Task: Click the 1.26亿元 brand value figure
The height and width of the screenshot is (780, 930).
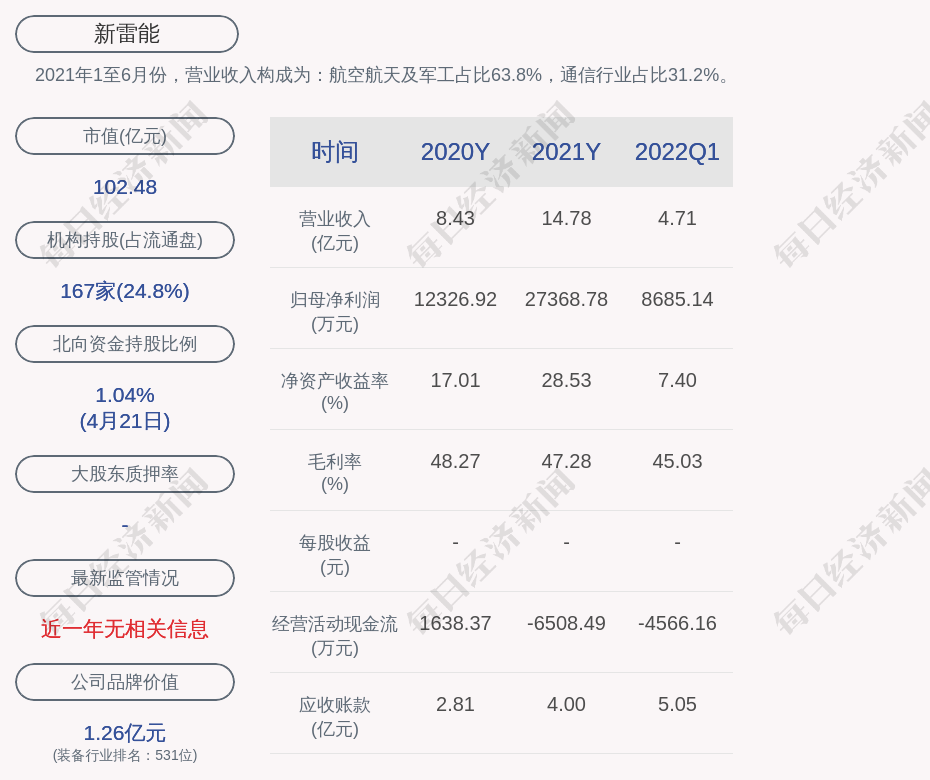Action: (125, 733)
